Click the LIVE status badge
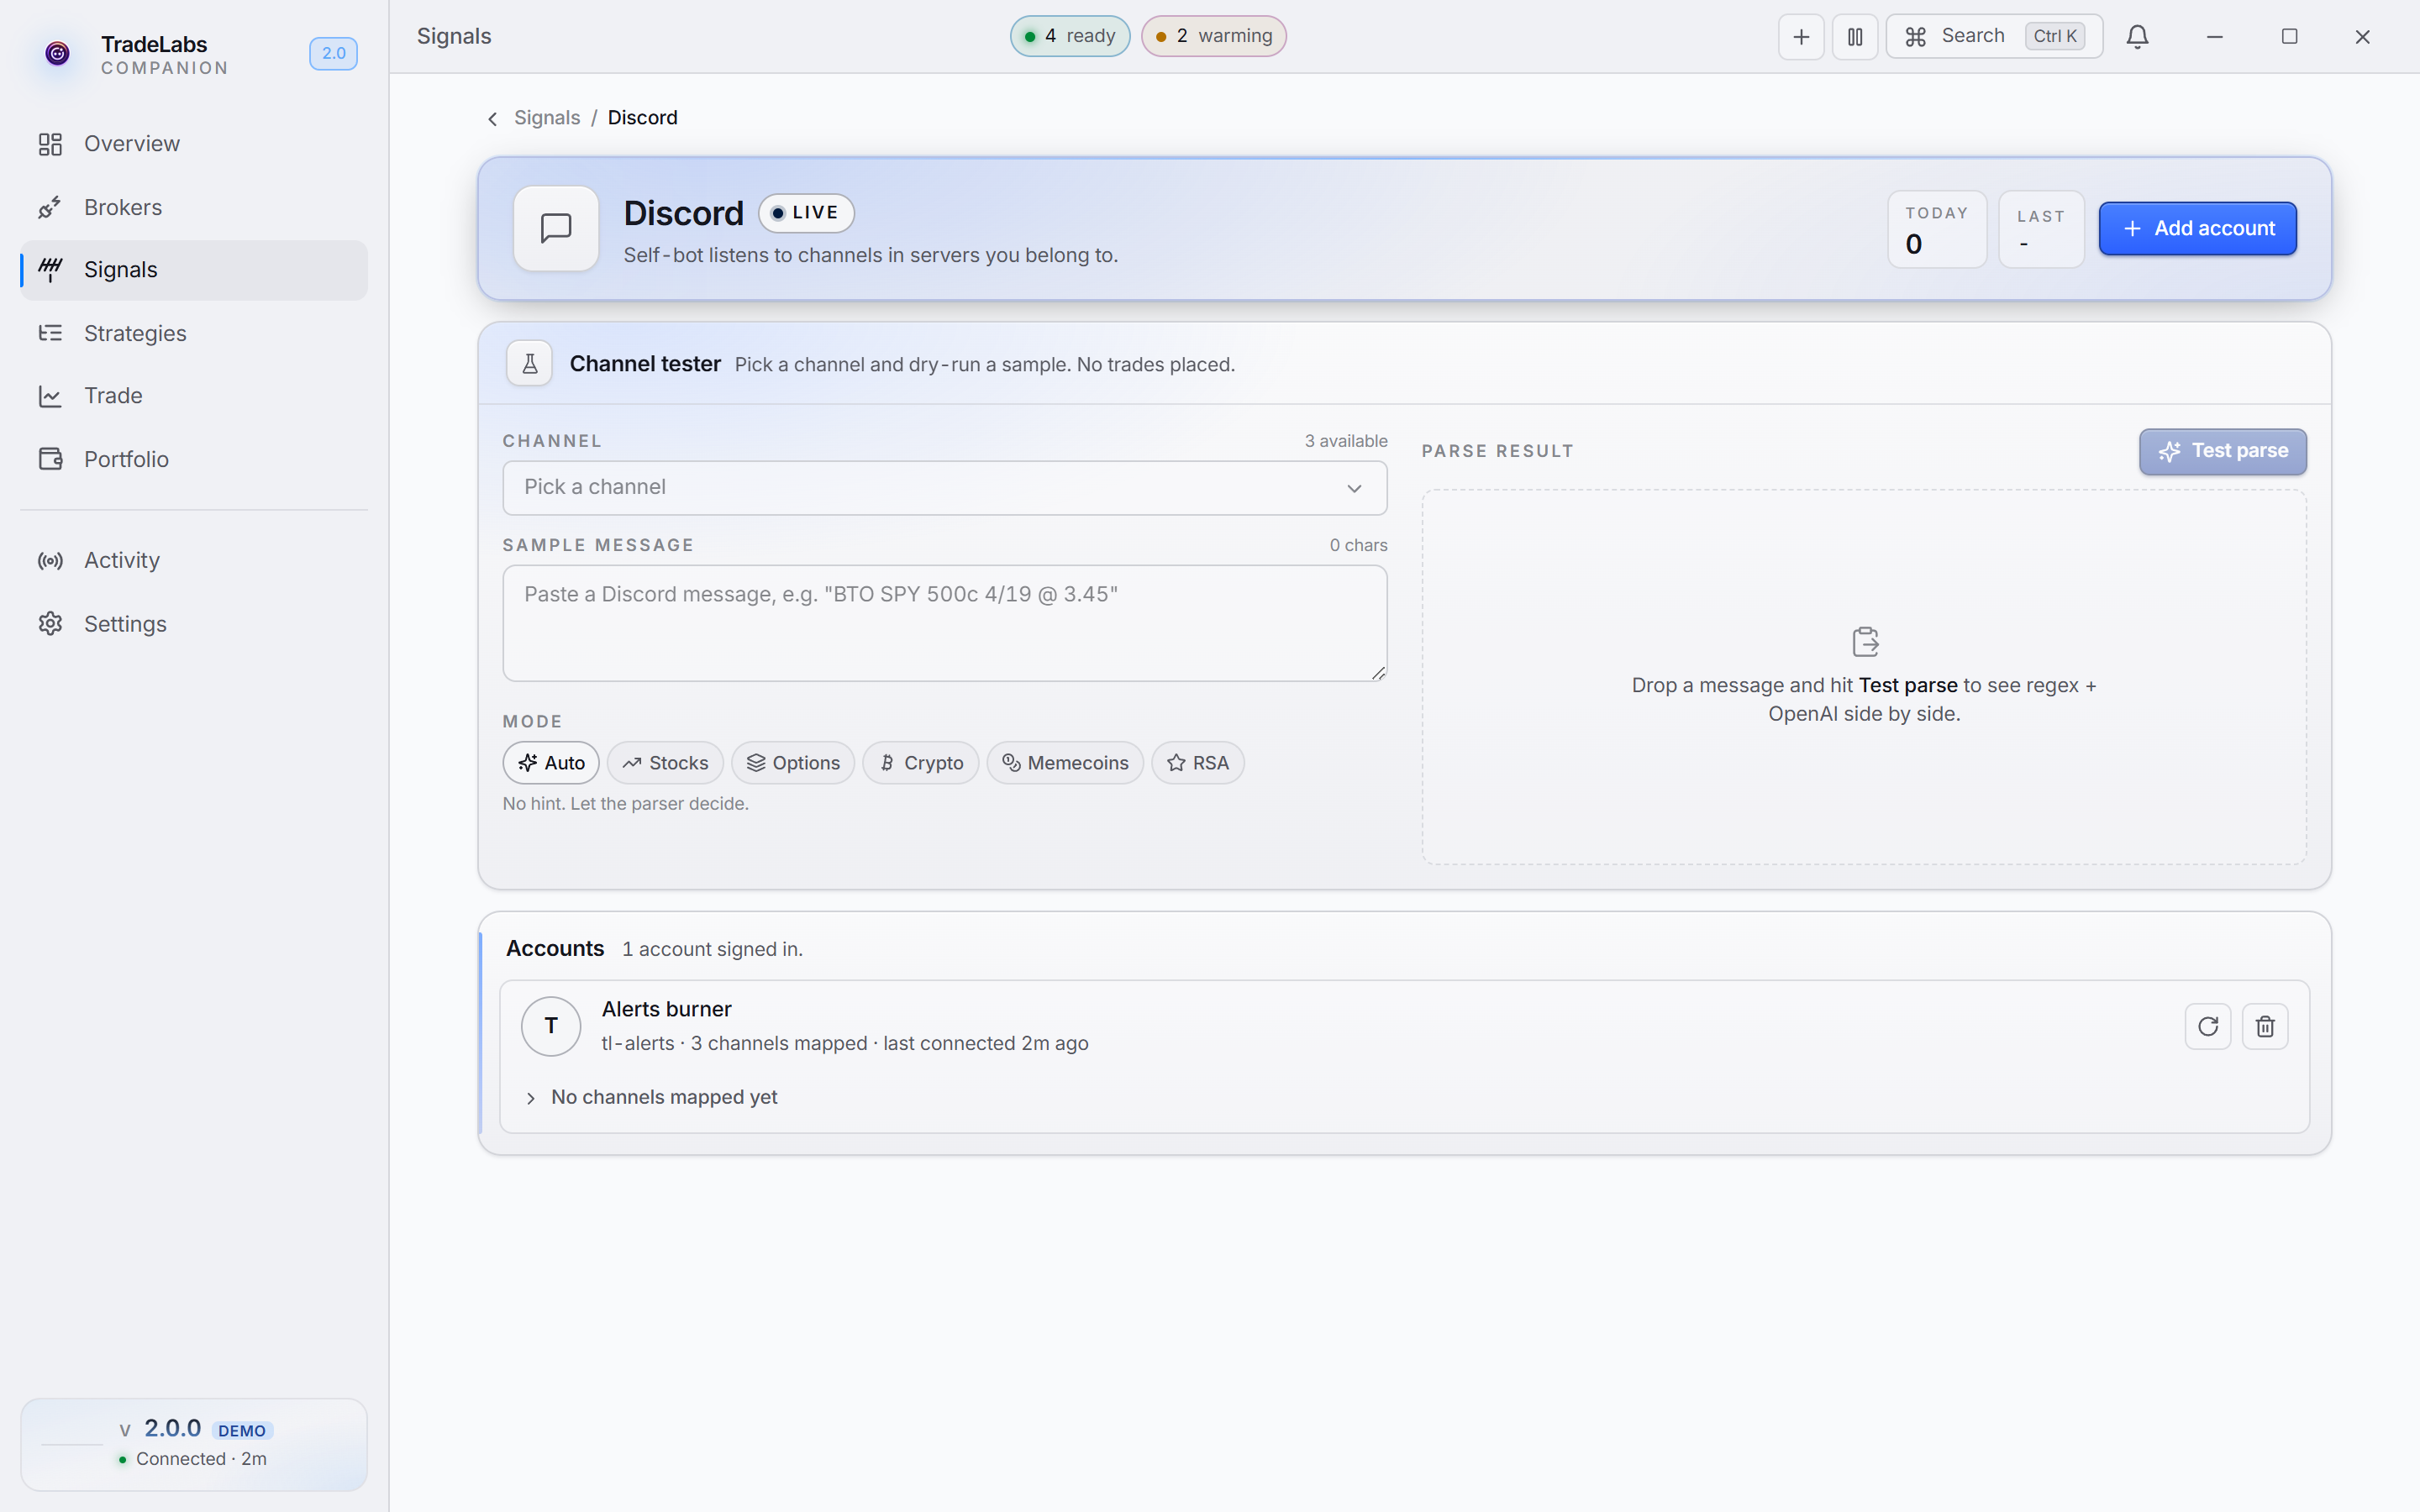Image resolution: width=2420 pixels, height=1512 pixels. pyautogui.click(x=806, y=213)
